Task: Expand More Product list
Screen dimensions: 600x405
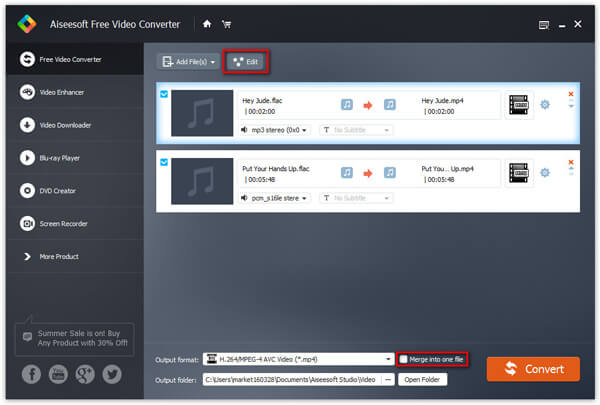Action: pyautogui.click(x=75, y=256)
